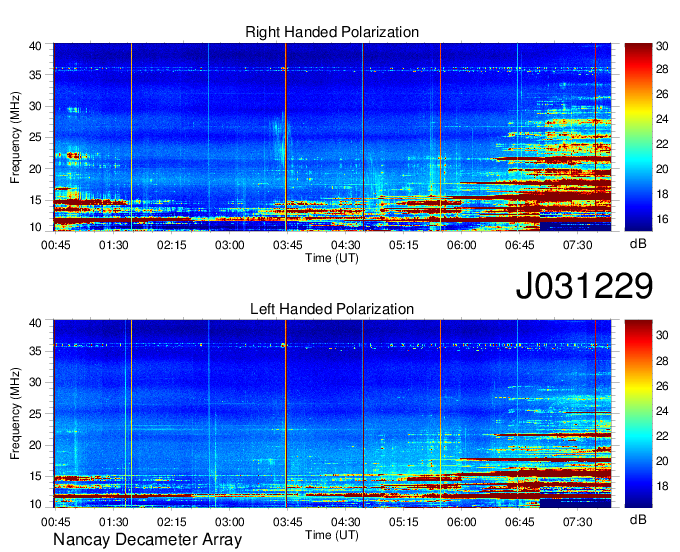The height and width of the screenshot is (552, 680).
Task: Click the 40 frequency tick of the right-handed plot
Action: [35, 46]
